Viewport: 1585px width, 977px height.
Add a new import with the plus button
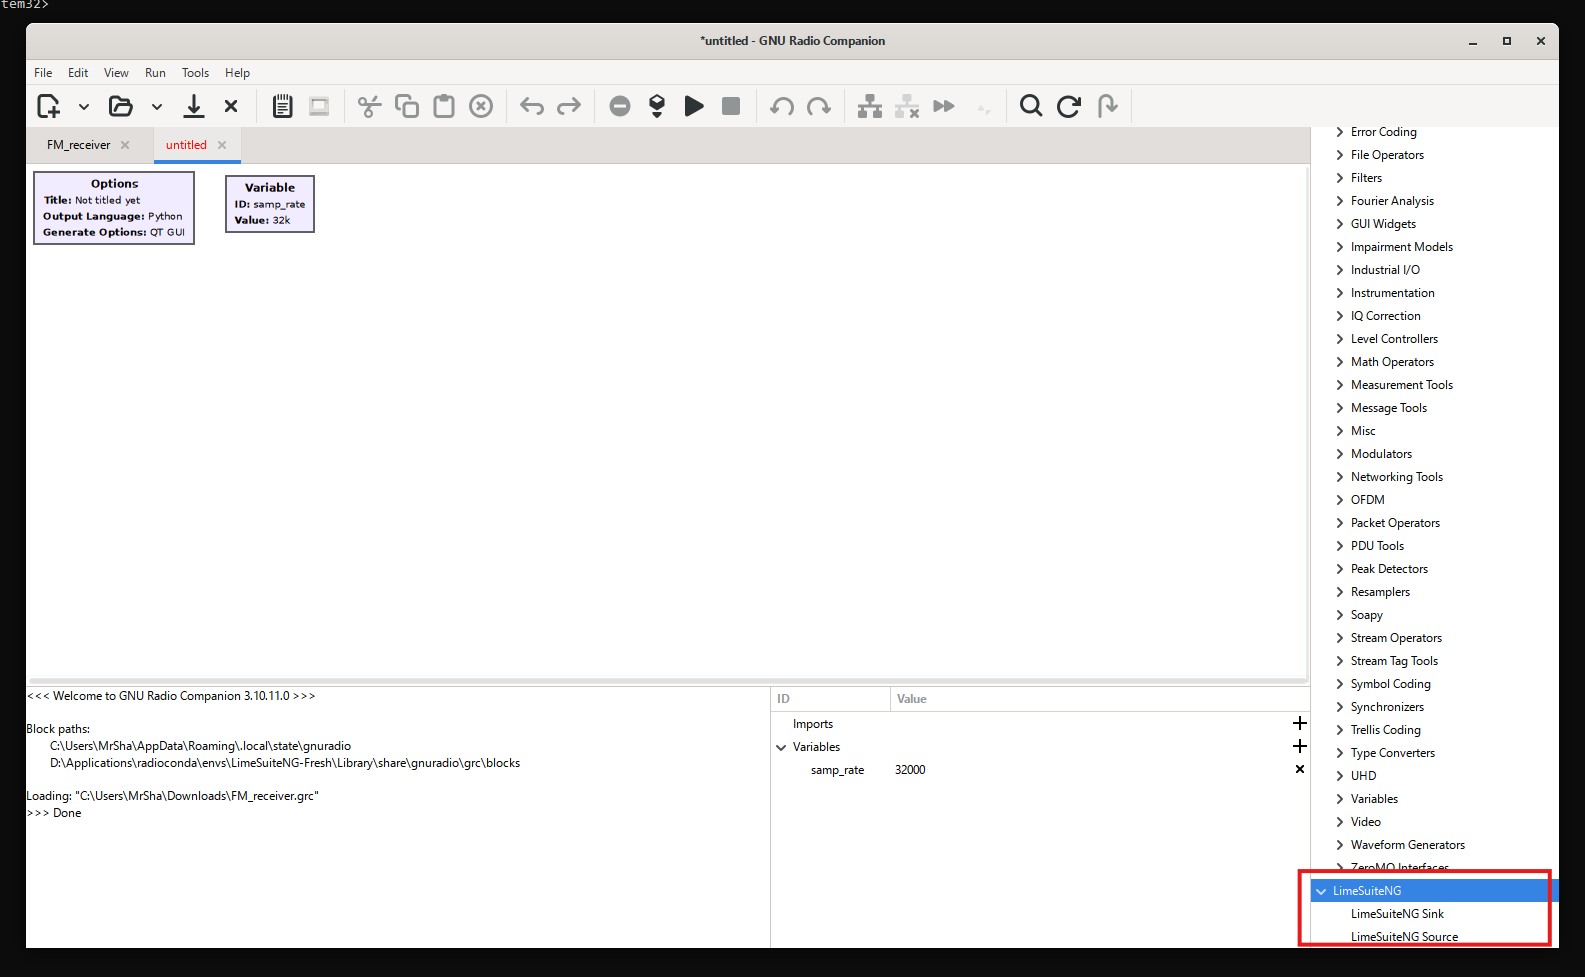tap(1299, 723)
